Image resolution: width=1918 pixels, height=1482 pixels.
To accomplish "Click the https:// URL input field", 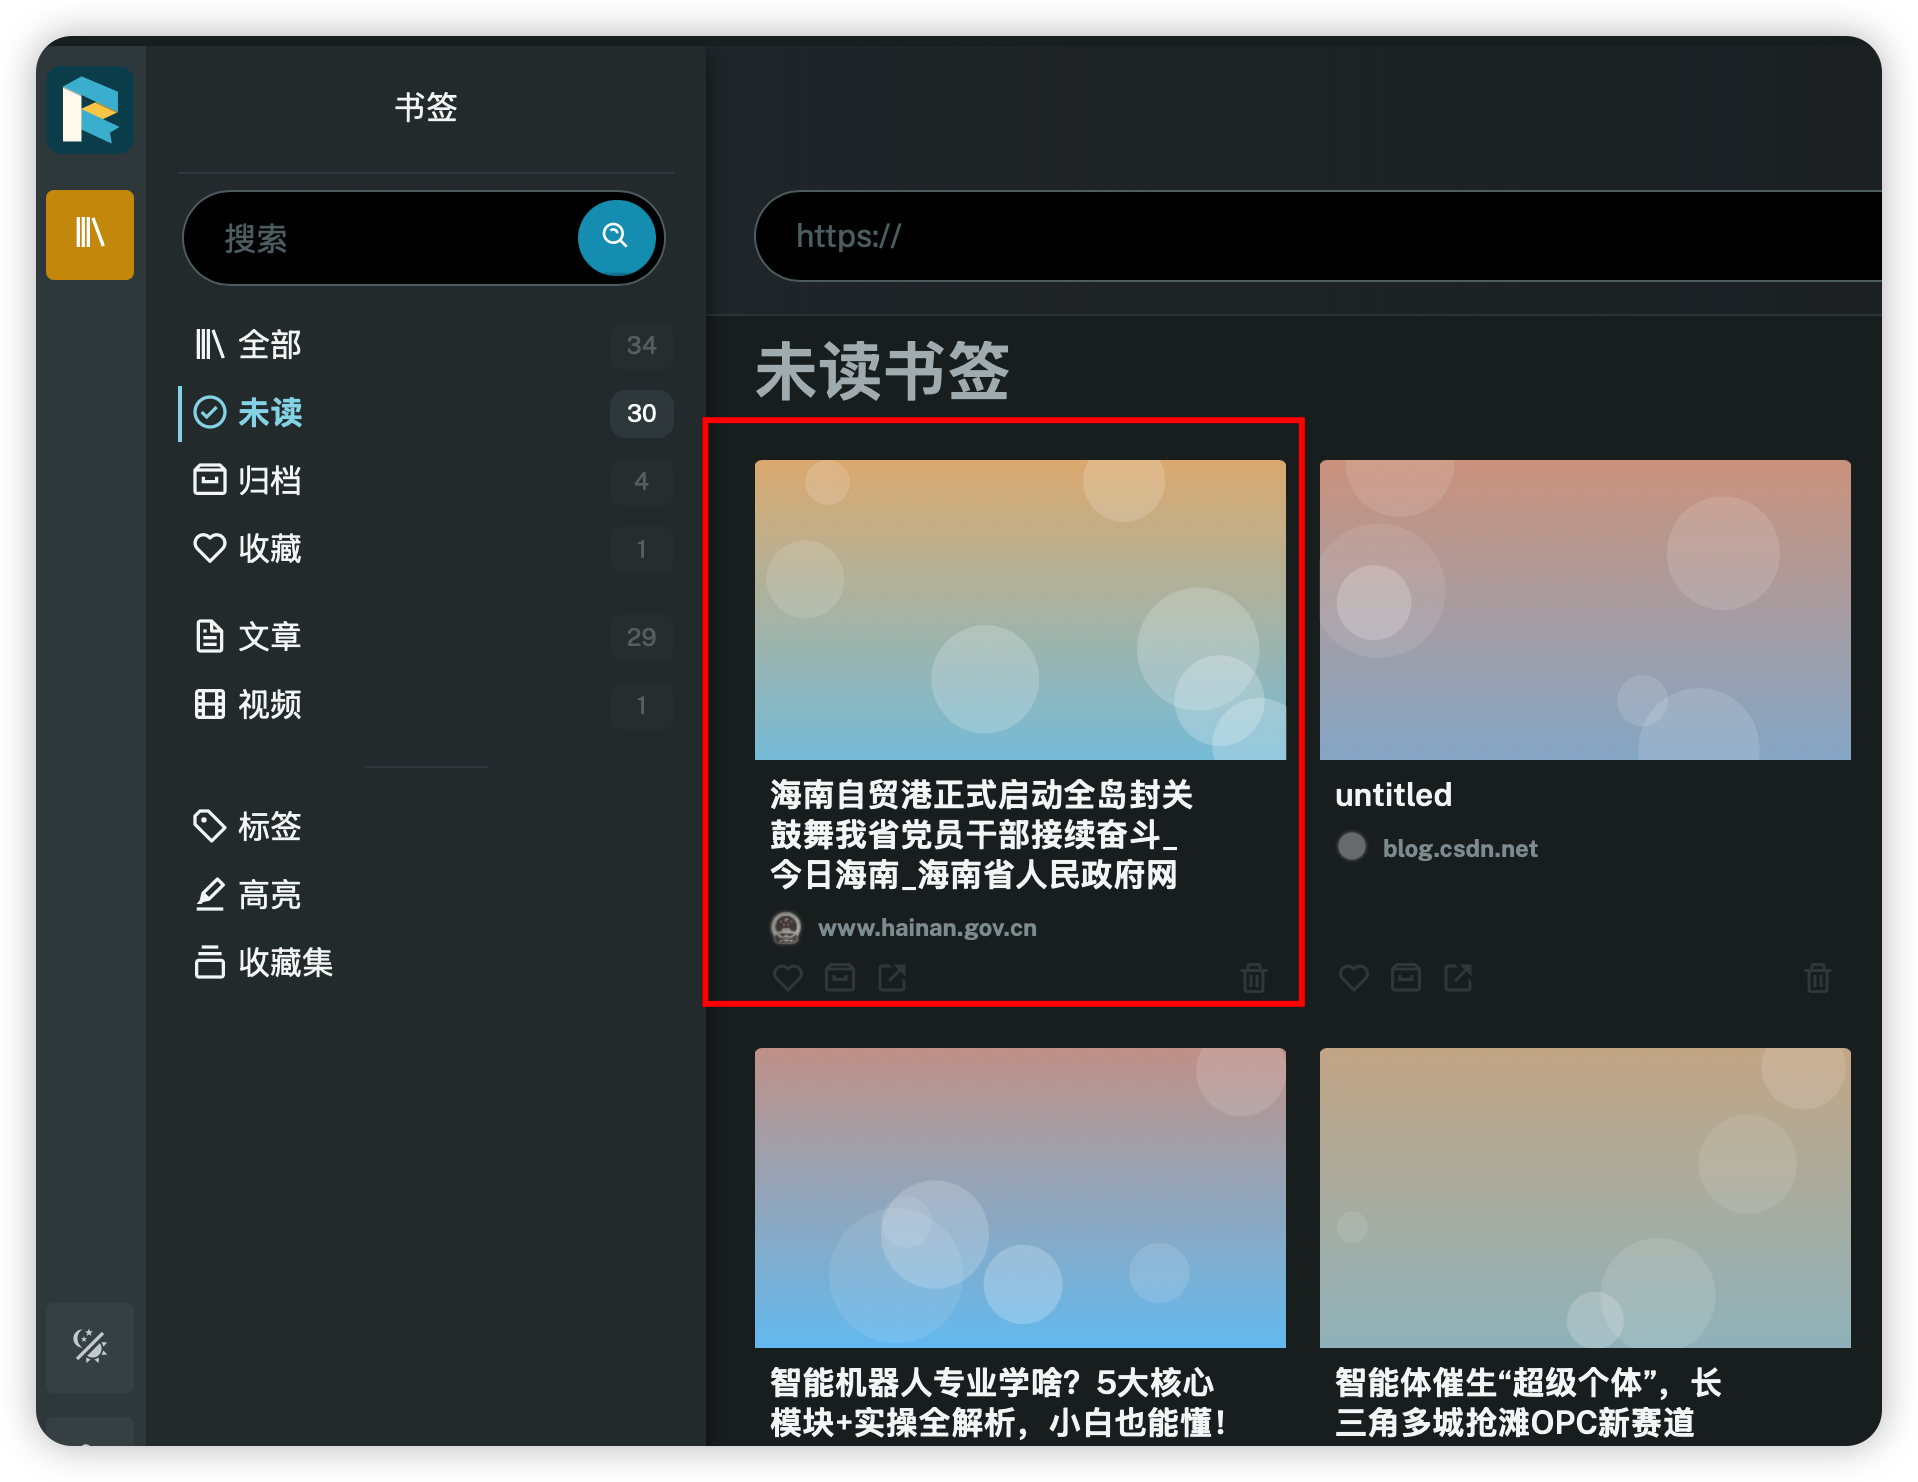I will 1320,236.
